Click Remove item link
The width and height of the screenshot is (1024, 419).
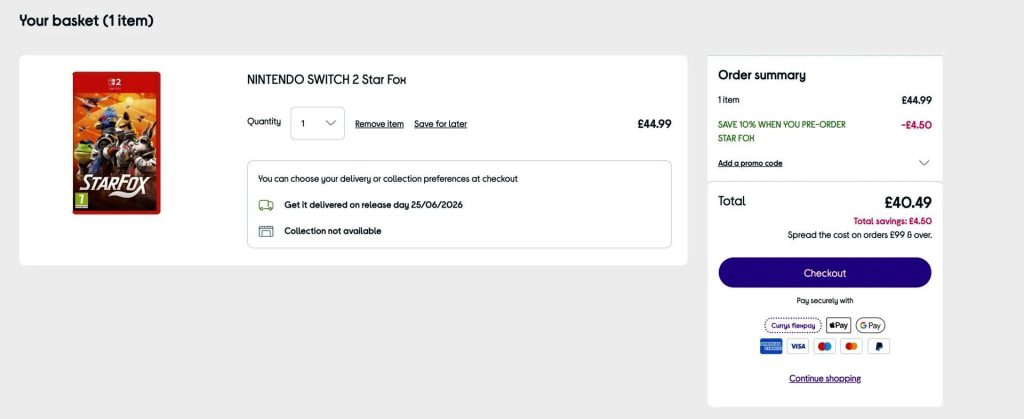point(379,124)
